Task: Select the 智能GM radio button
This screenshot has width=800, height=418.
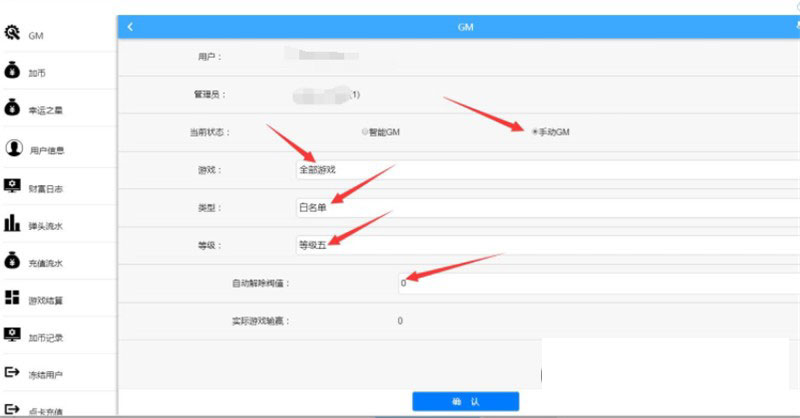Action: point(364,132)
